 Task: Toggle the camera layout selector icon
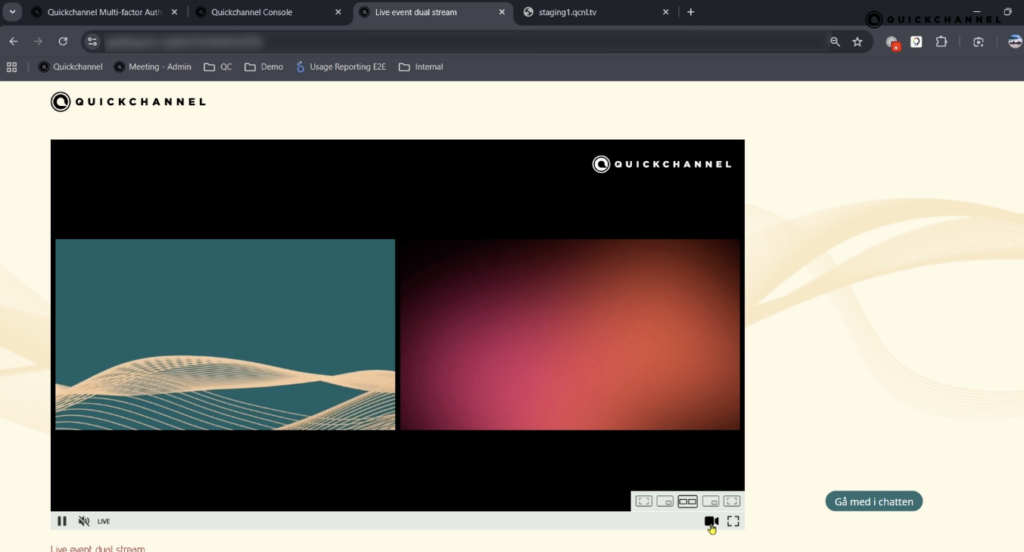pyautogui.click(x=711, y=521)
